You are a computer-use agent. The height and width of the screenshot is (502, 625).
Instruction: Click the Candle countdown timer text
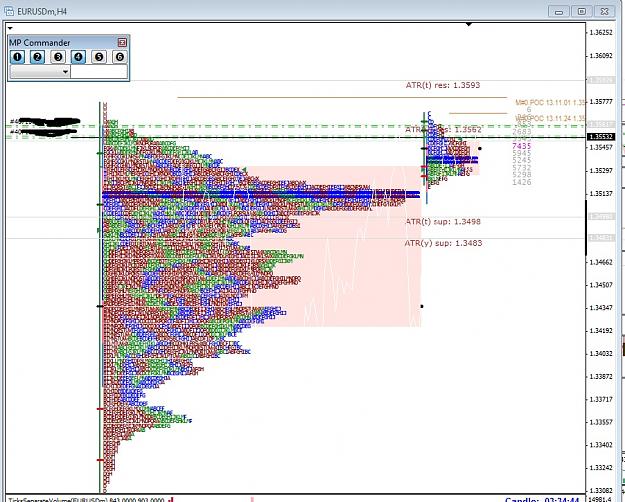click(542, 499)
